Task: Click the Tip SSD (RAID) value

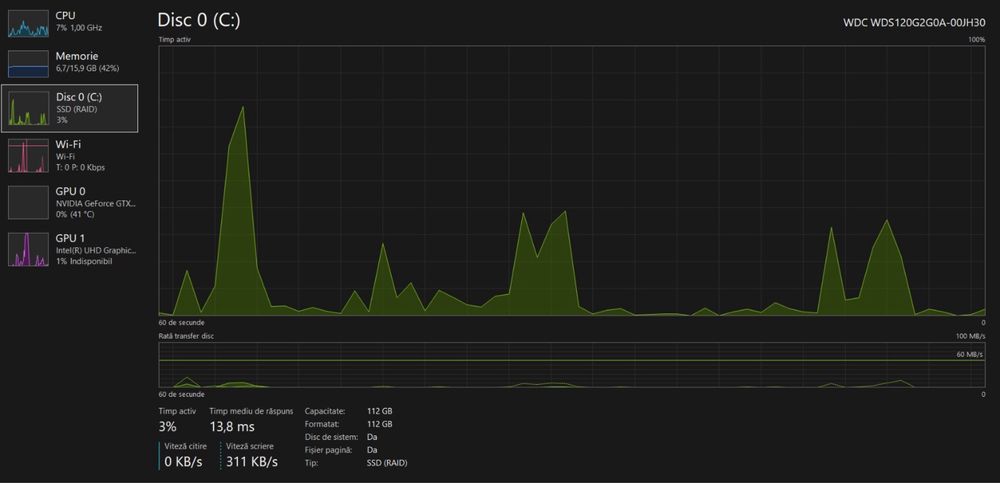Action: point(387,463)
